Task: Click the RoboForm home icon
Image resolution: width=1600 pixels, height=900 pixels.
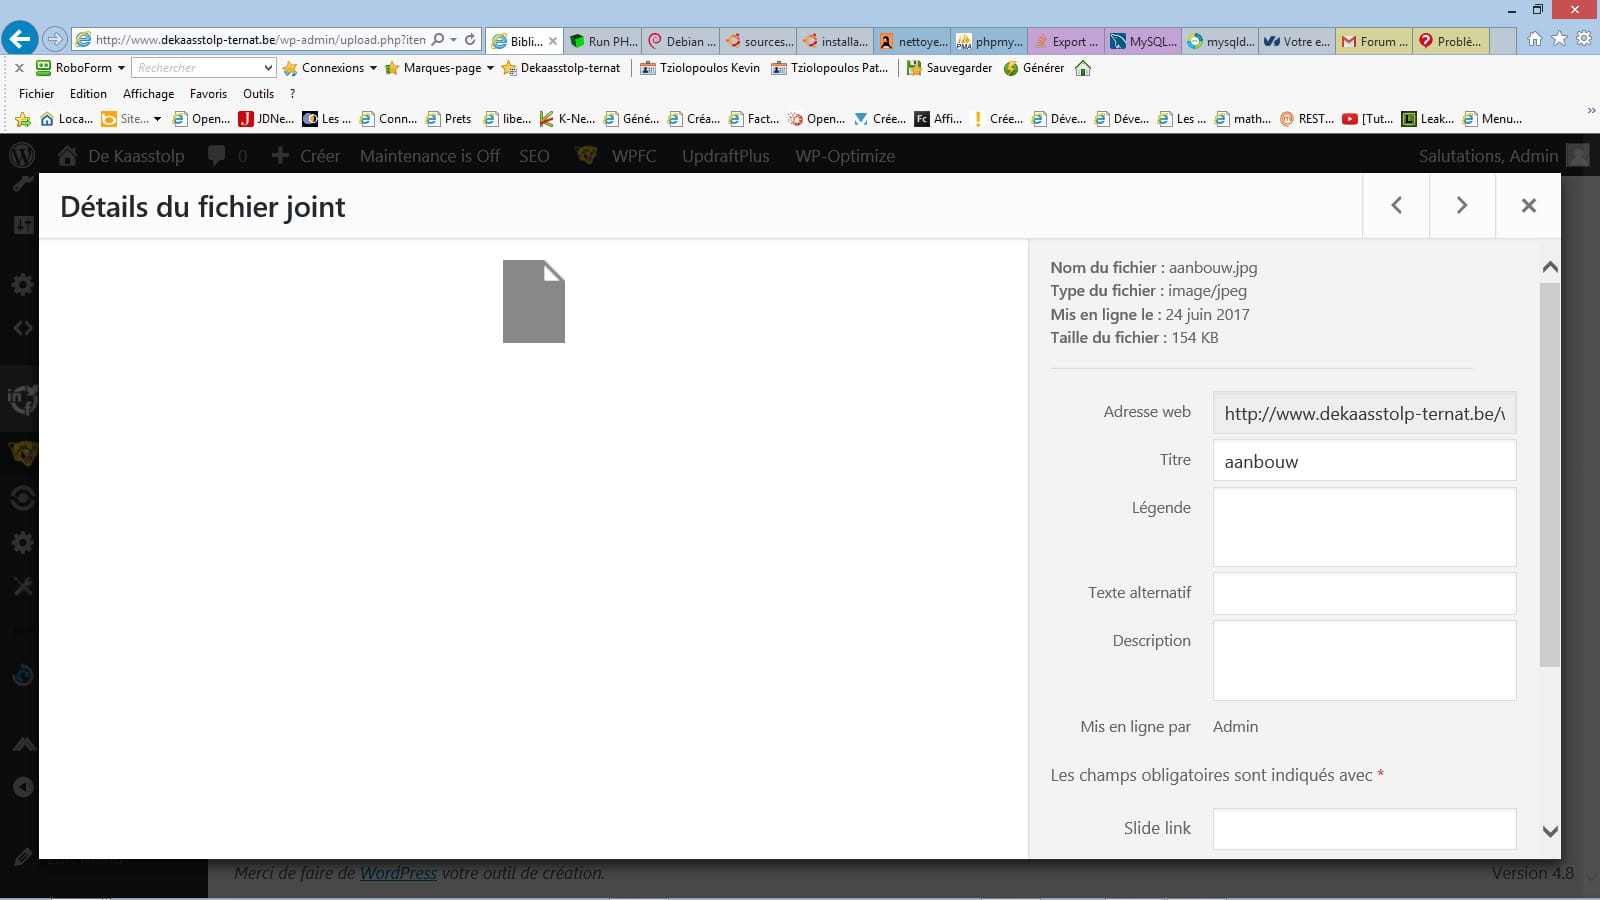Action: 1083,68
